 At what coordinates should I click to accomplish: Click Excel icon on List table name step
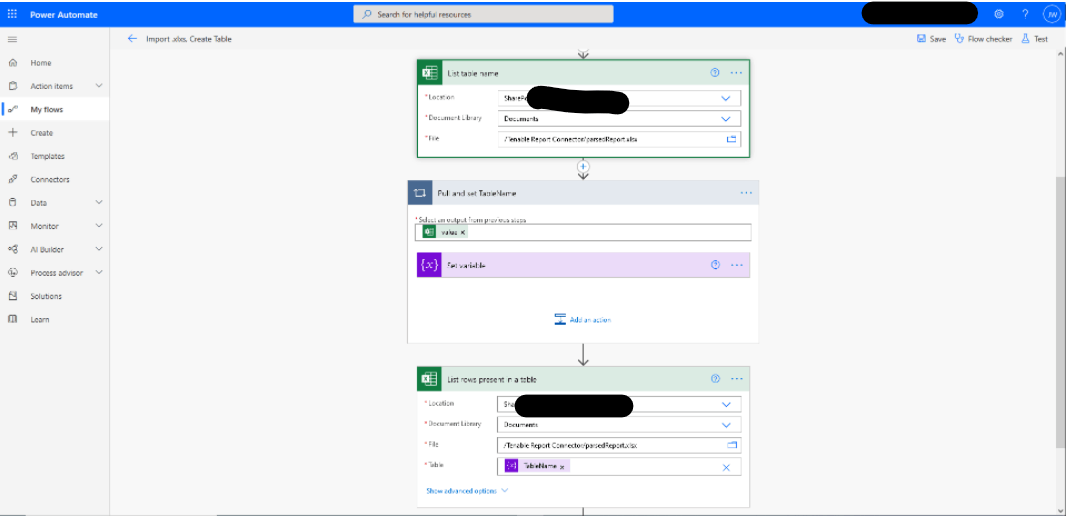429,73
